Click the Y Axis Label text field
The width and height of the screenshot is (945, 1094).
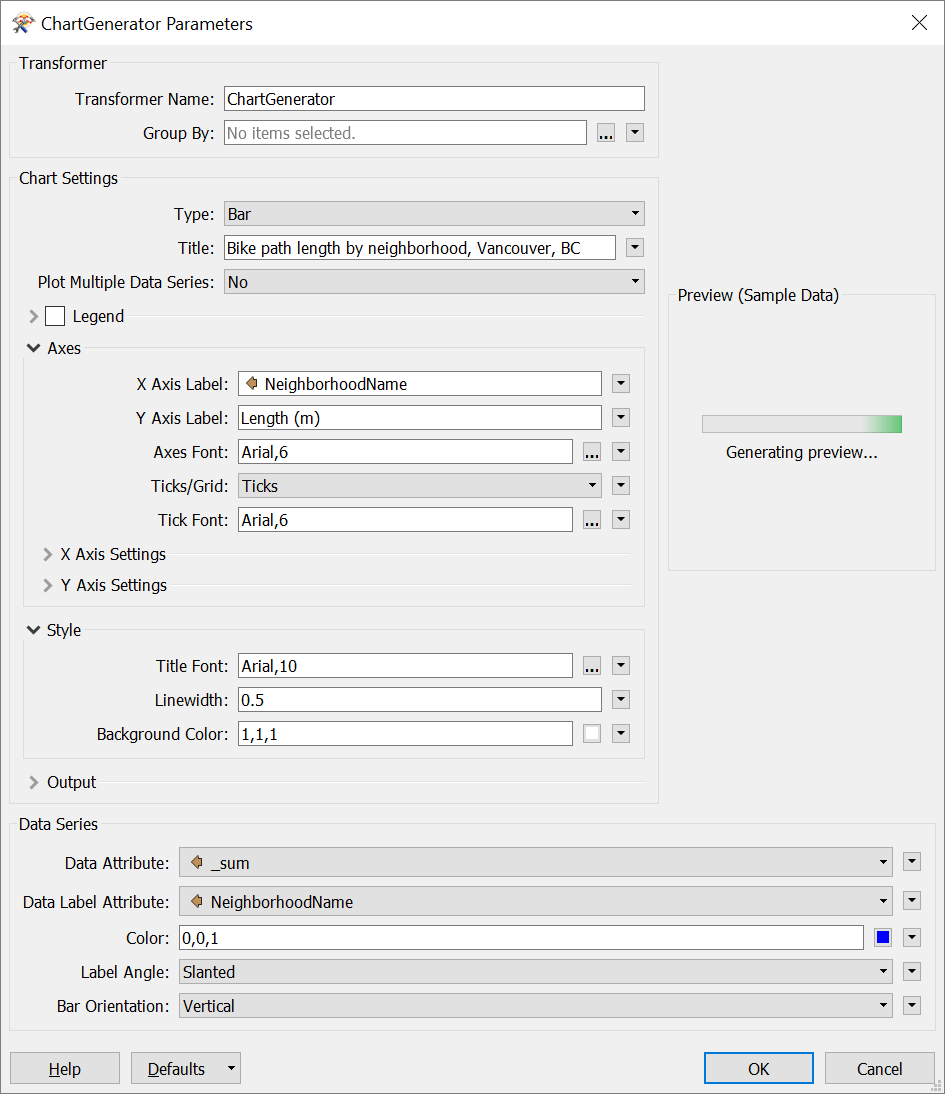[x=419, y=418]
